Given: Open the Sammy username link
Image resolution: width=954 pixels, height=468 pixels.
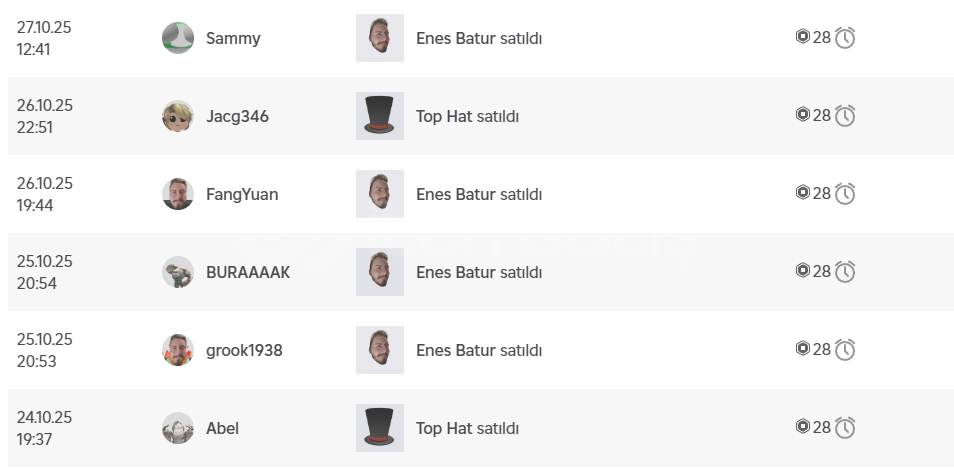Looking at the screenshot, I should pos(233,38).
